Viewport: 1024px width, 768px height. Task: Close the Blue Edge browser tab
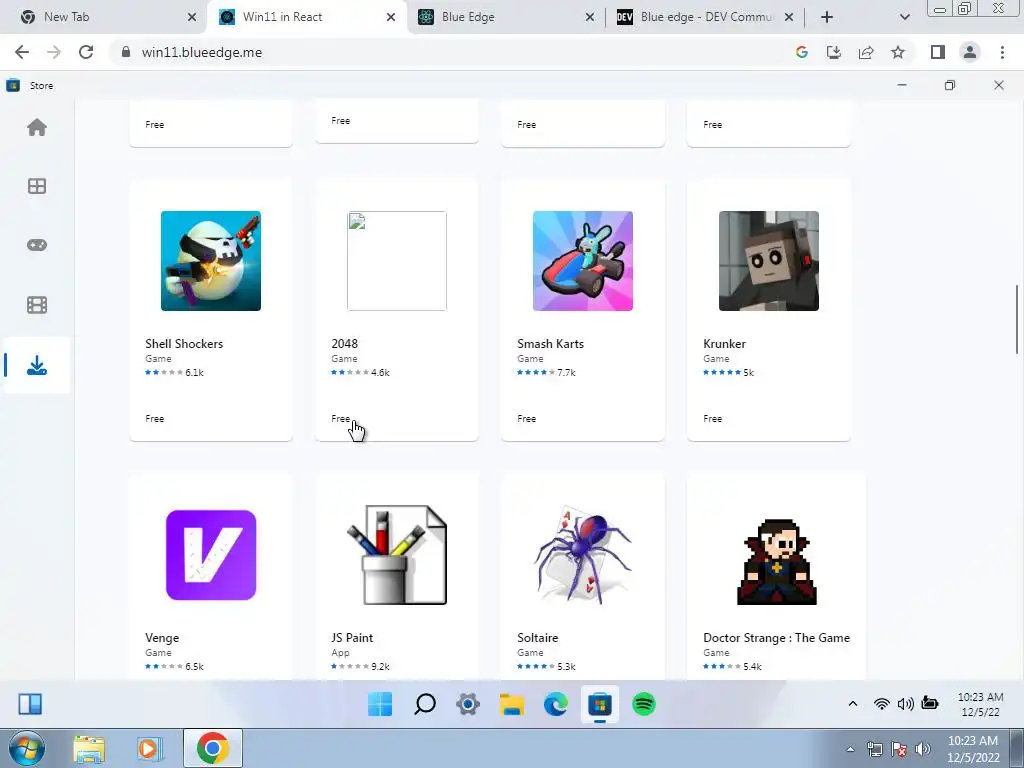coord(590,17)
